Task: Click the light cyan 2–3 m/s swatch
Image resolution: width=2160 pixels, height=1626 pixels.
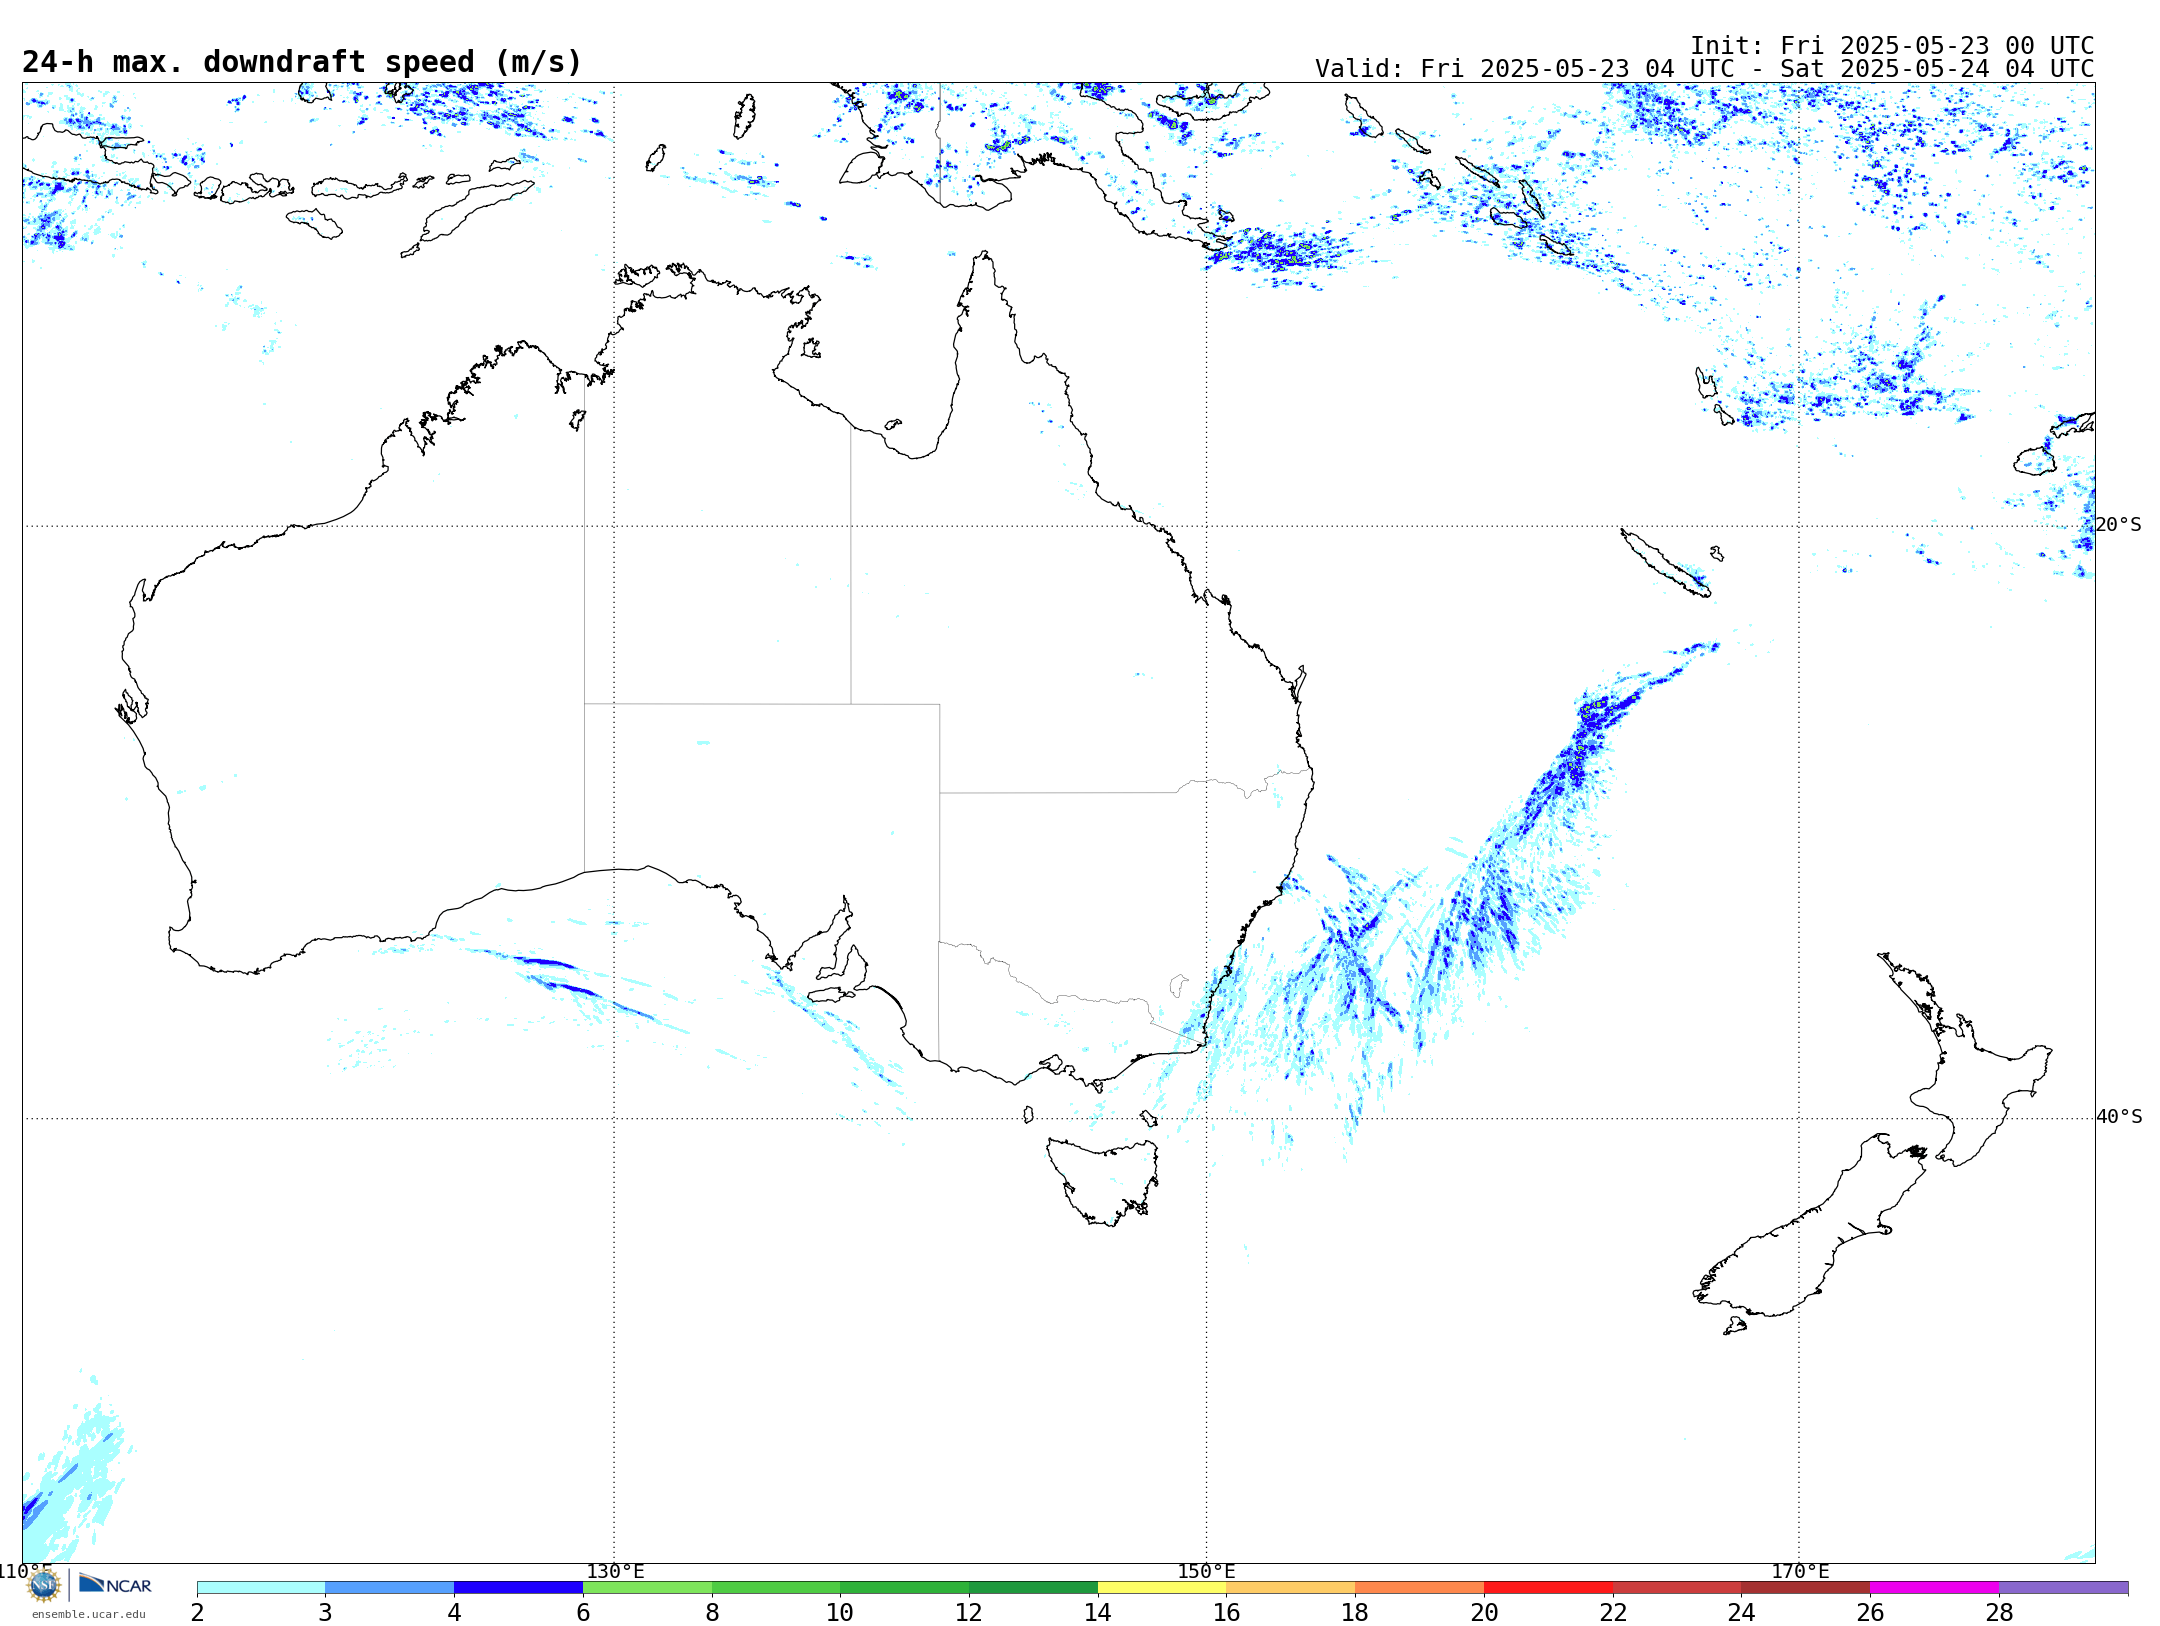Action: point(261,1588)
